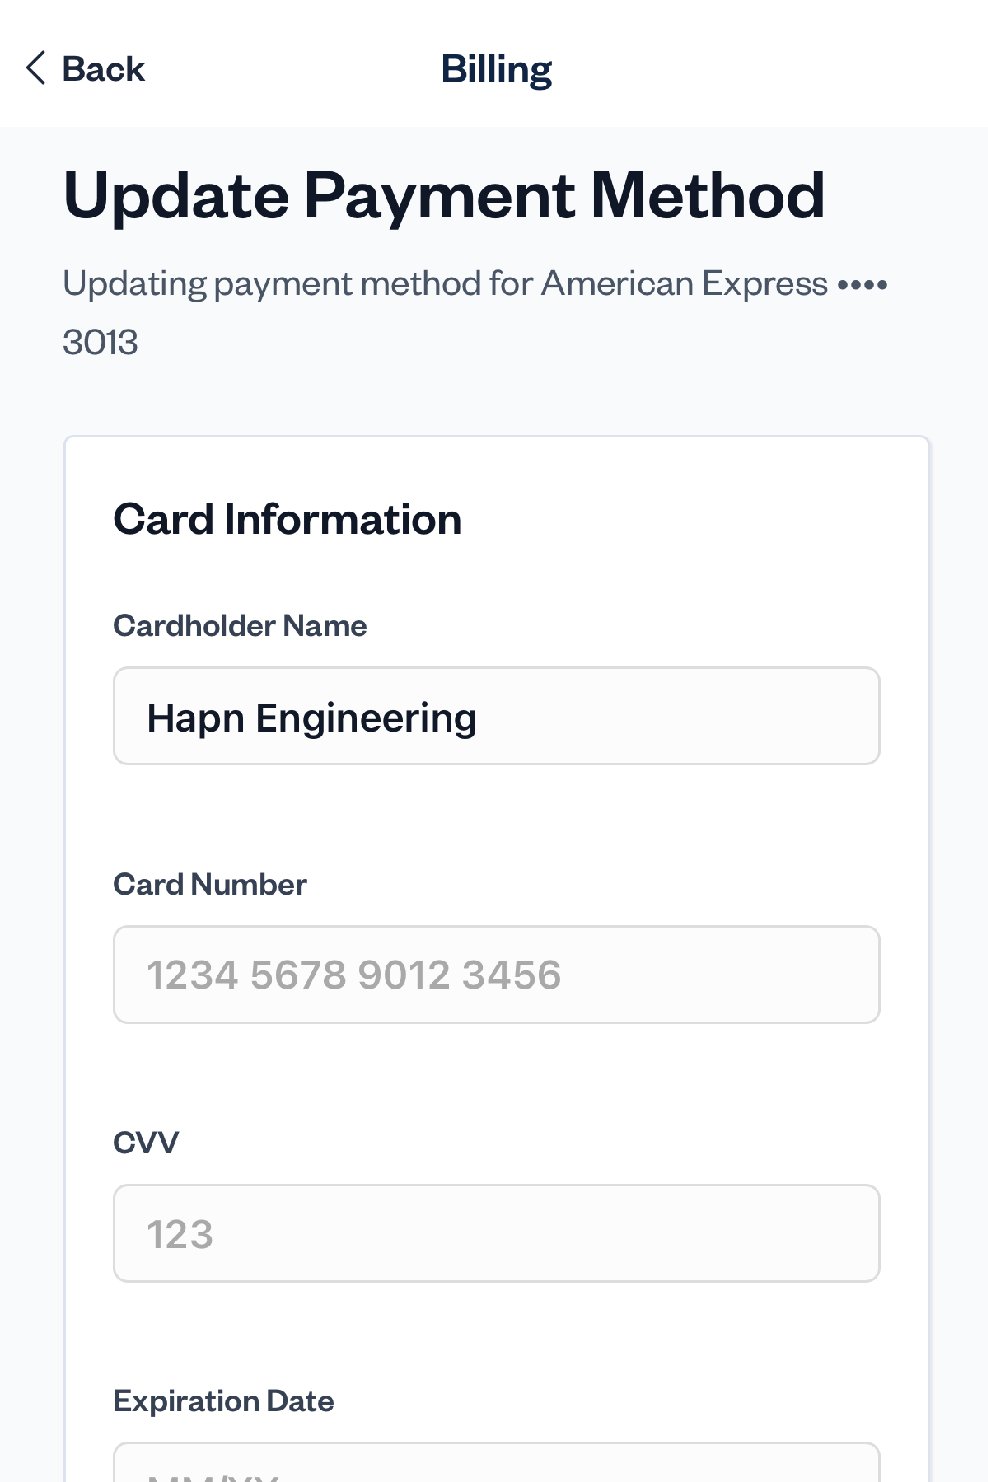Click the 3456 placeholder digits in Card Number
Image resolution: width=988 pixels, height=1482 pixels.
click(x=512, y=976)
